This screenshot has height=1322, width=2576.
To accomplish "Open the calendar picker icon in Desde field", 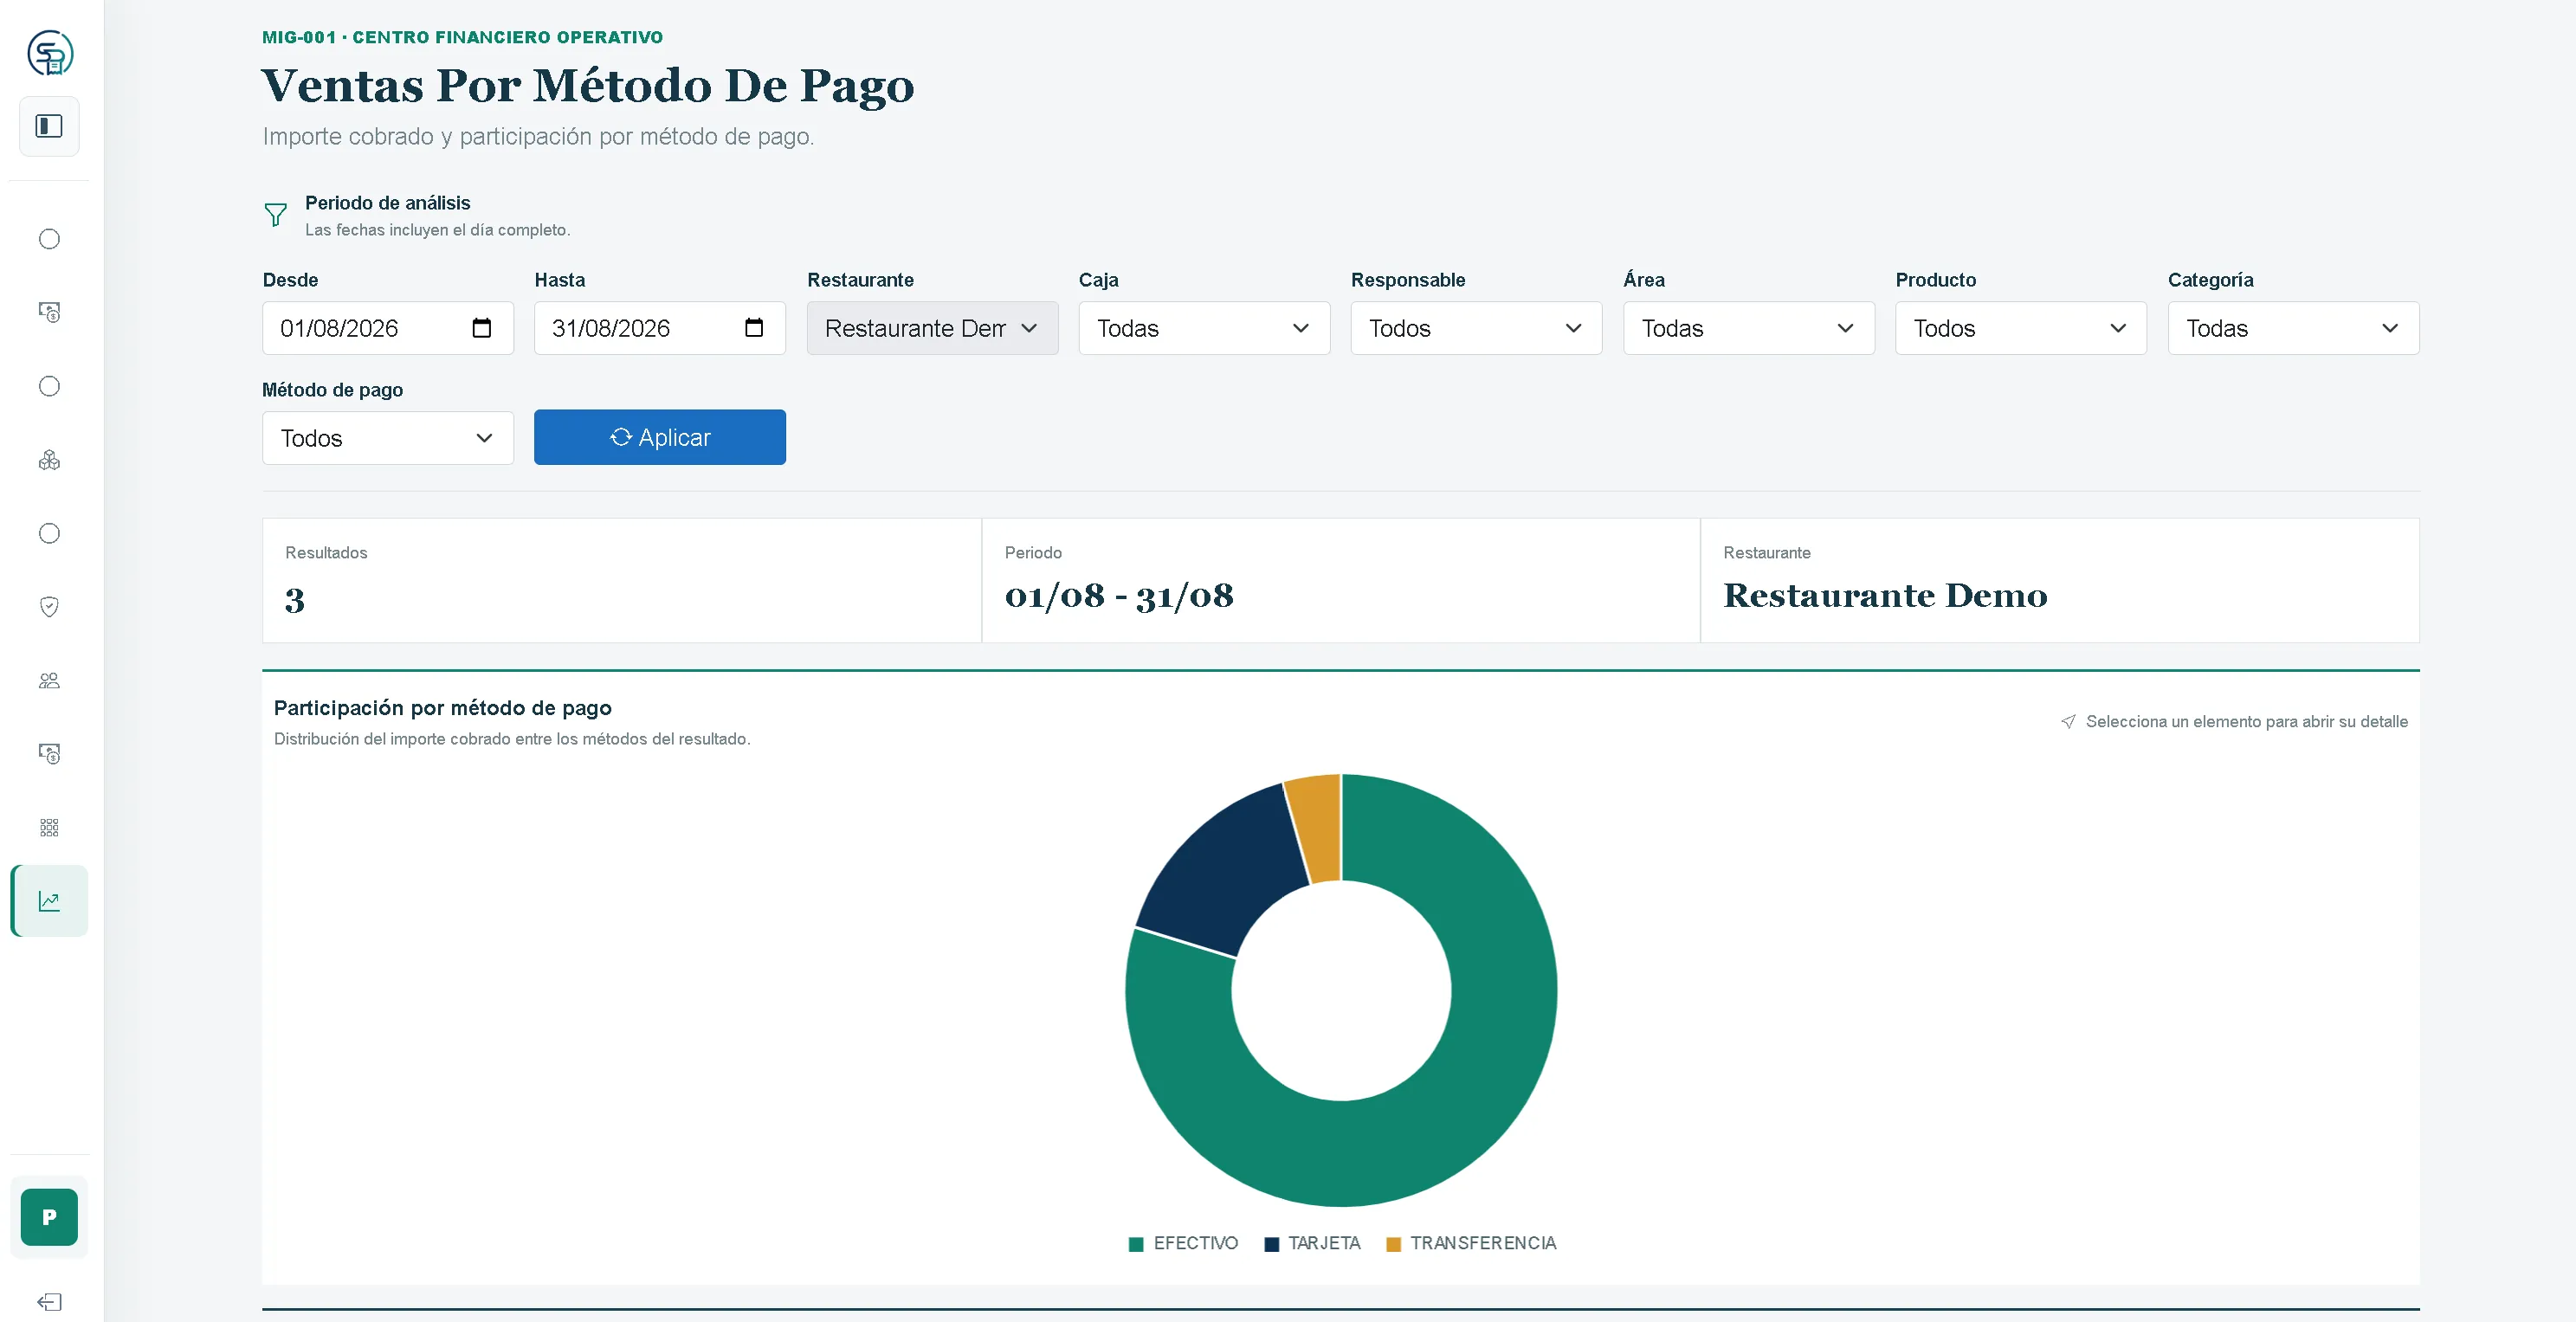I will (x=482, y=328).
